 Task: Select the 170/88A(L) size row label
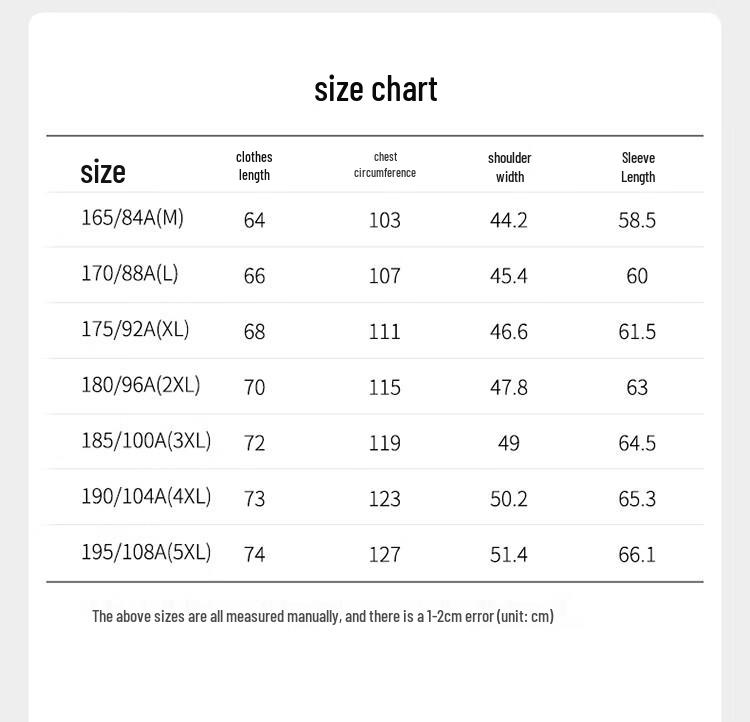[130, 274]
